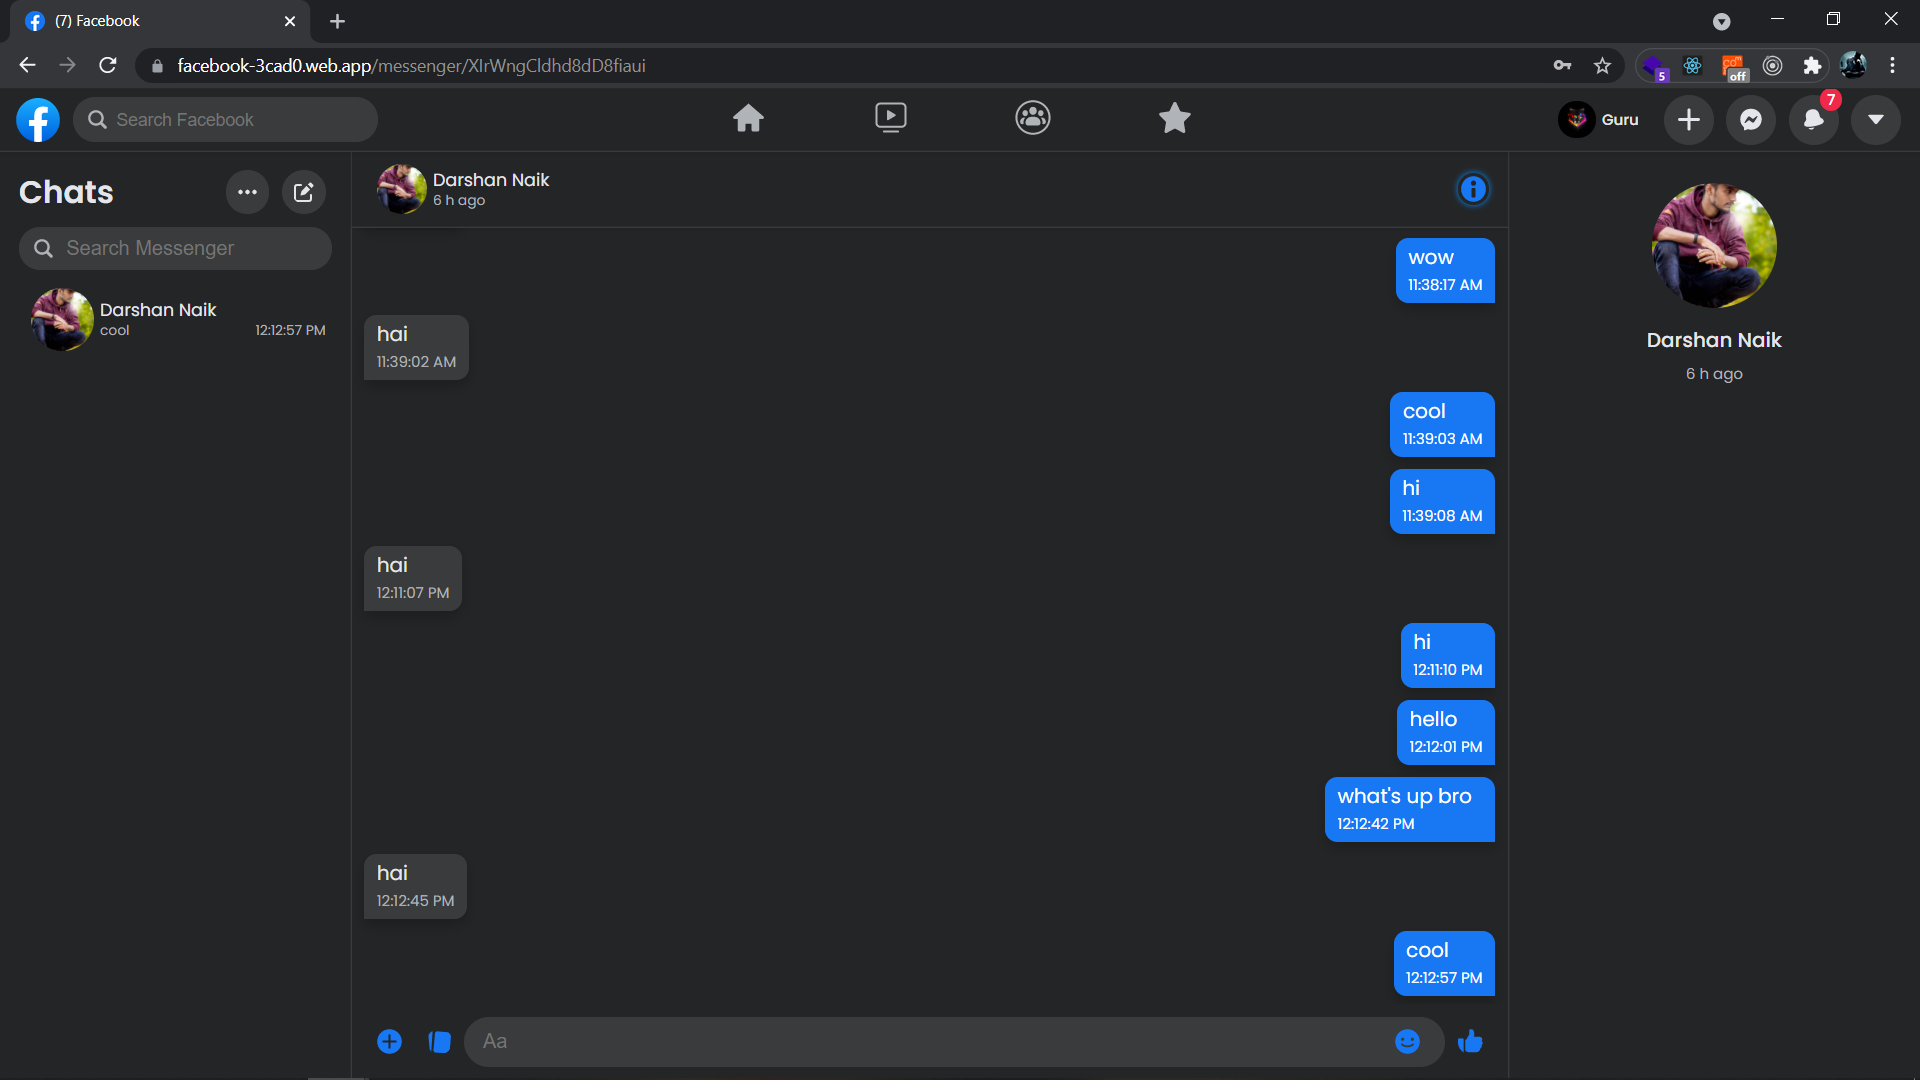Expand the account dropdown arrow
Screen dimensions: 1920x1080
point(1876,120)
